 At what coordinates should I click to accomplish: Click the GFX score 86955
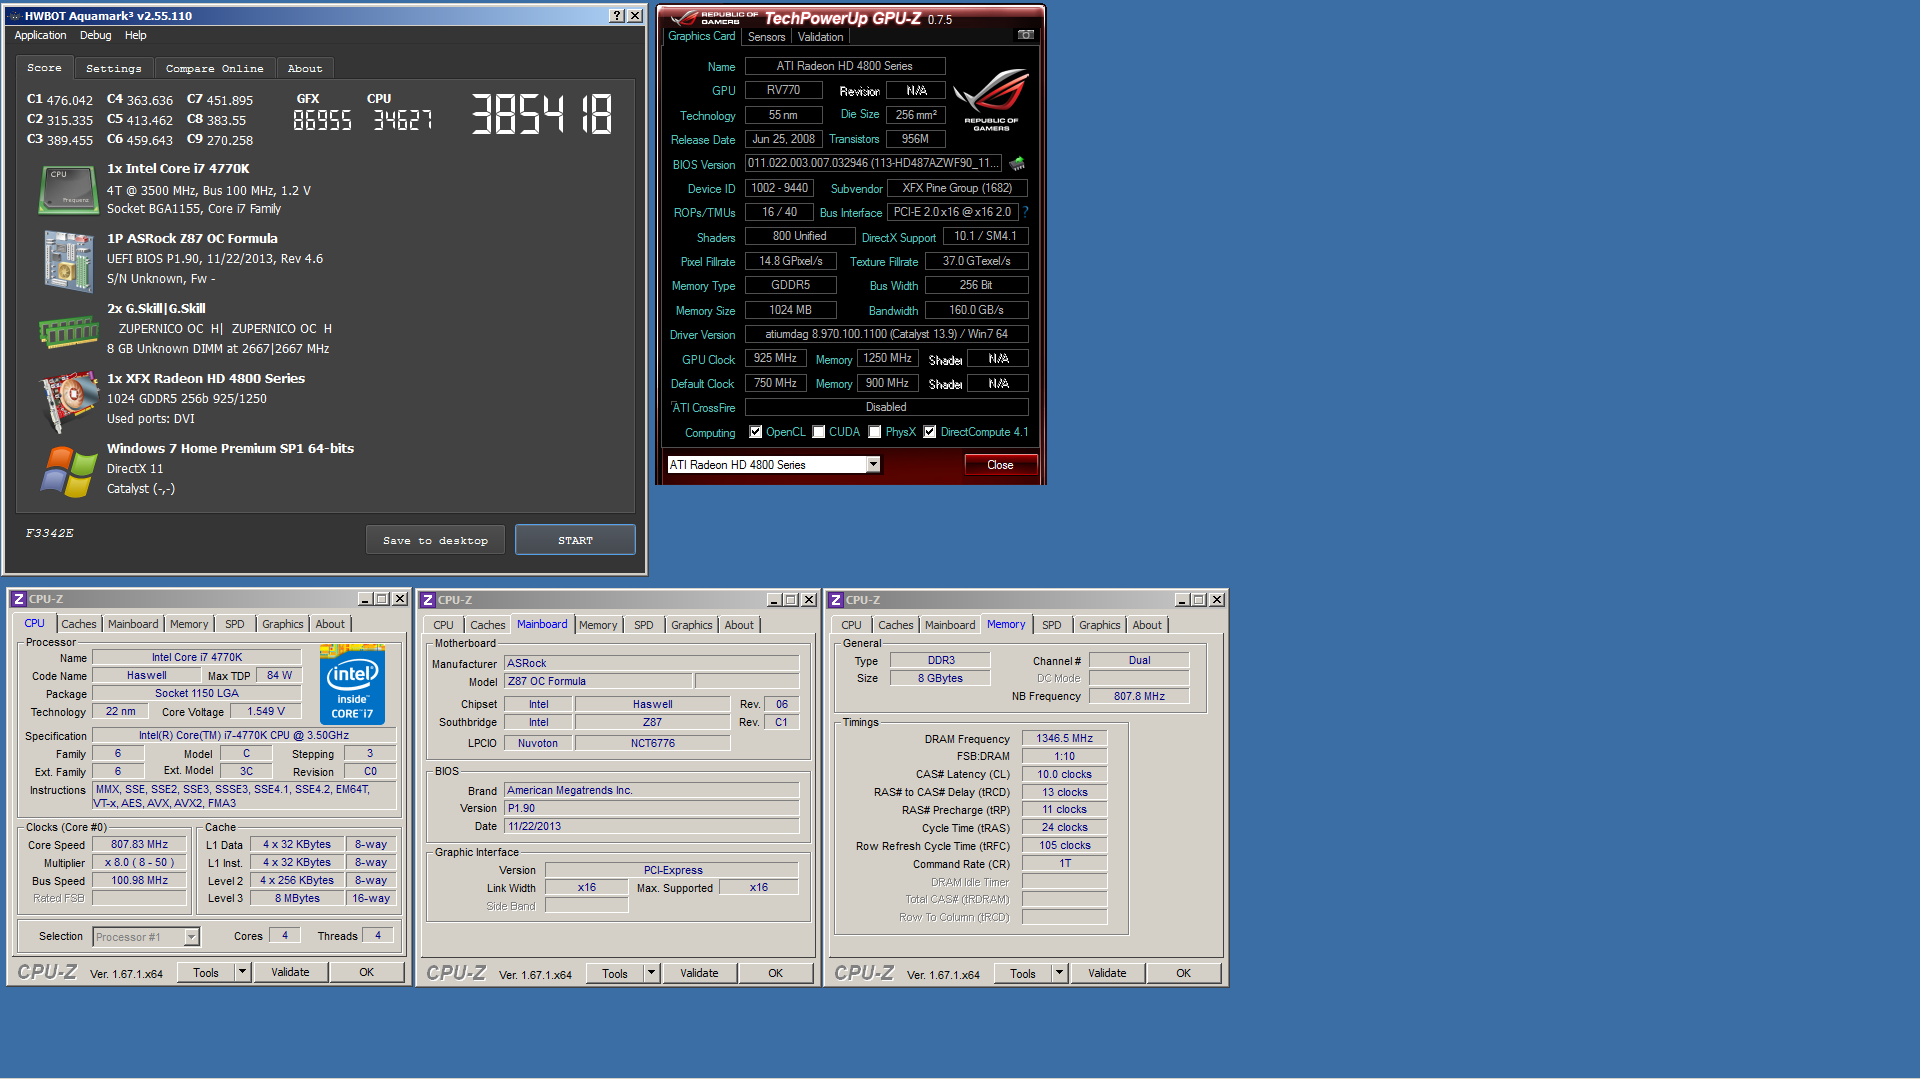(x=322, y=120)
